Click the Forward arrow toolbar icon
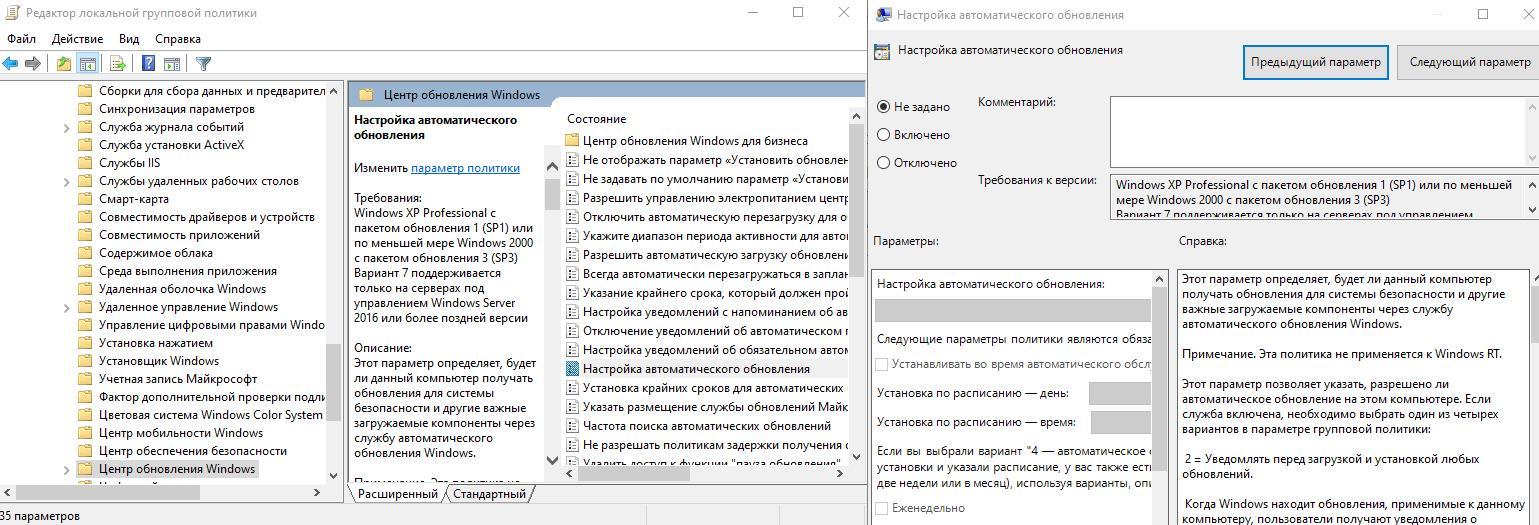This screenshot has width=1539, height=525. click(33, 64)
